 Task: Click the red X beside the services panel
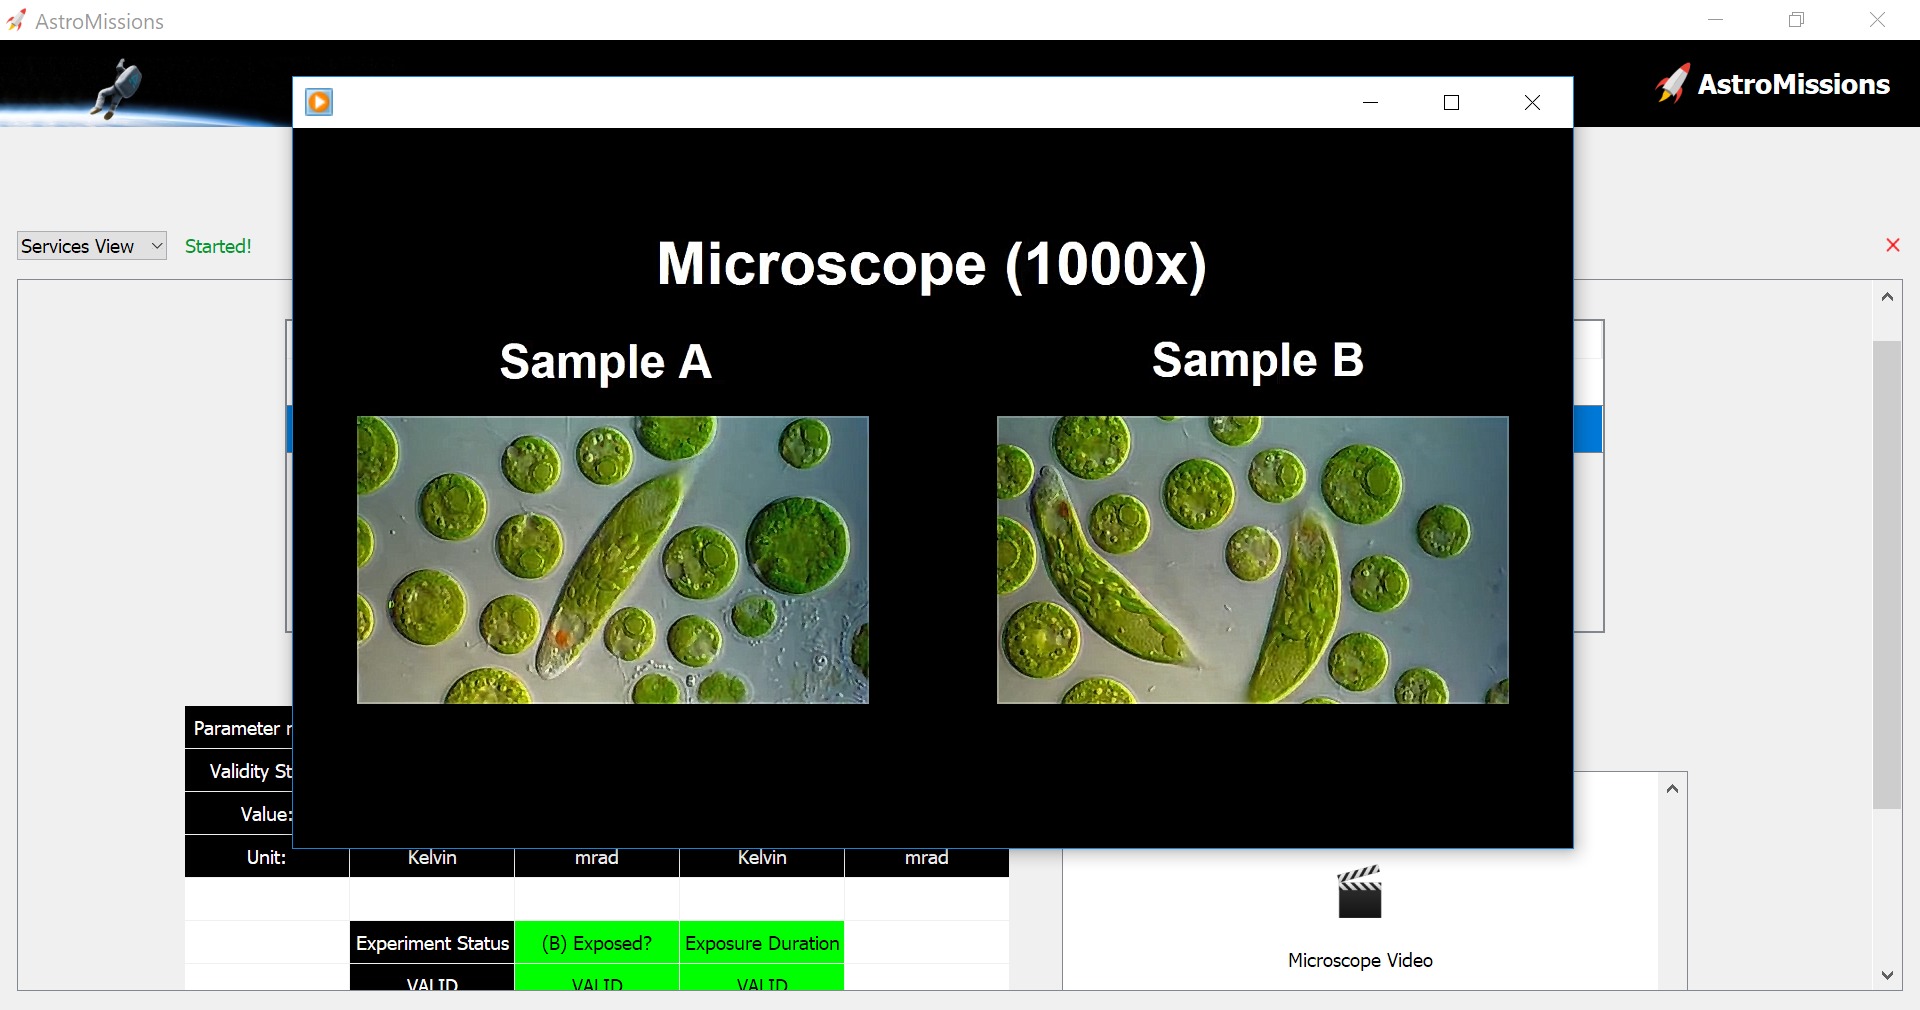1892,245
